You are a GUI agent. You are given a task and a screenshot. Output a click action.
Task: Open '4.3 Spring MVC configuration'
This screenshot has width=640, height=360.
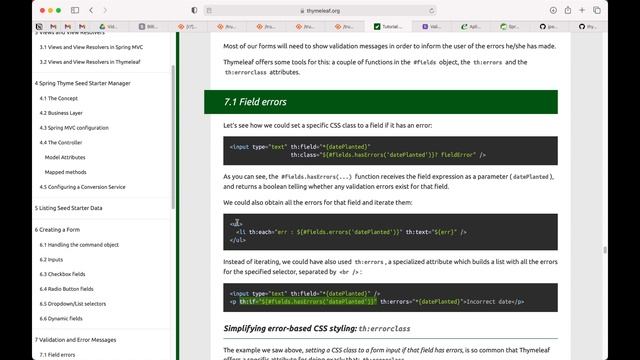click(74, 128)
